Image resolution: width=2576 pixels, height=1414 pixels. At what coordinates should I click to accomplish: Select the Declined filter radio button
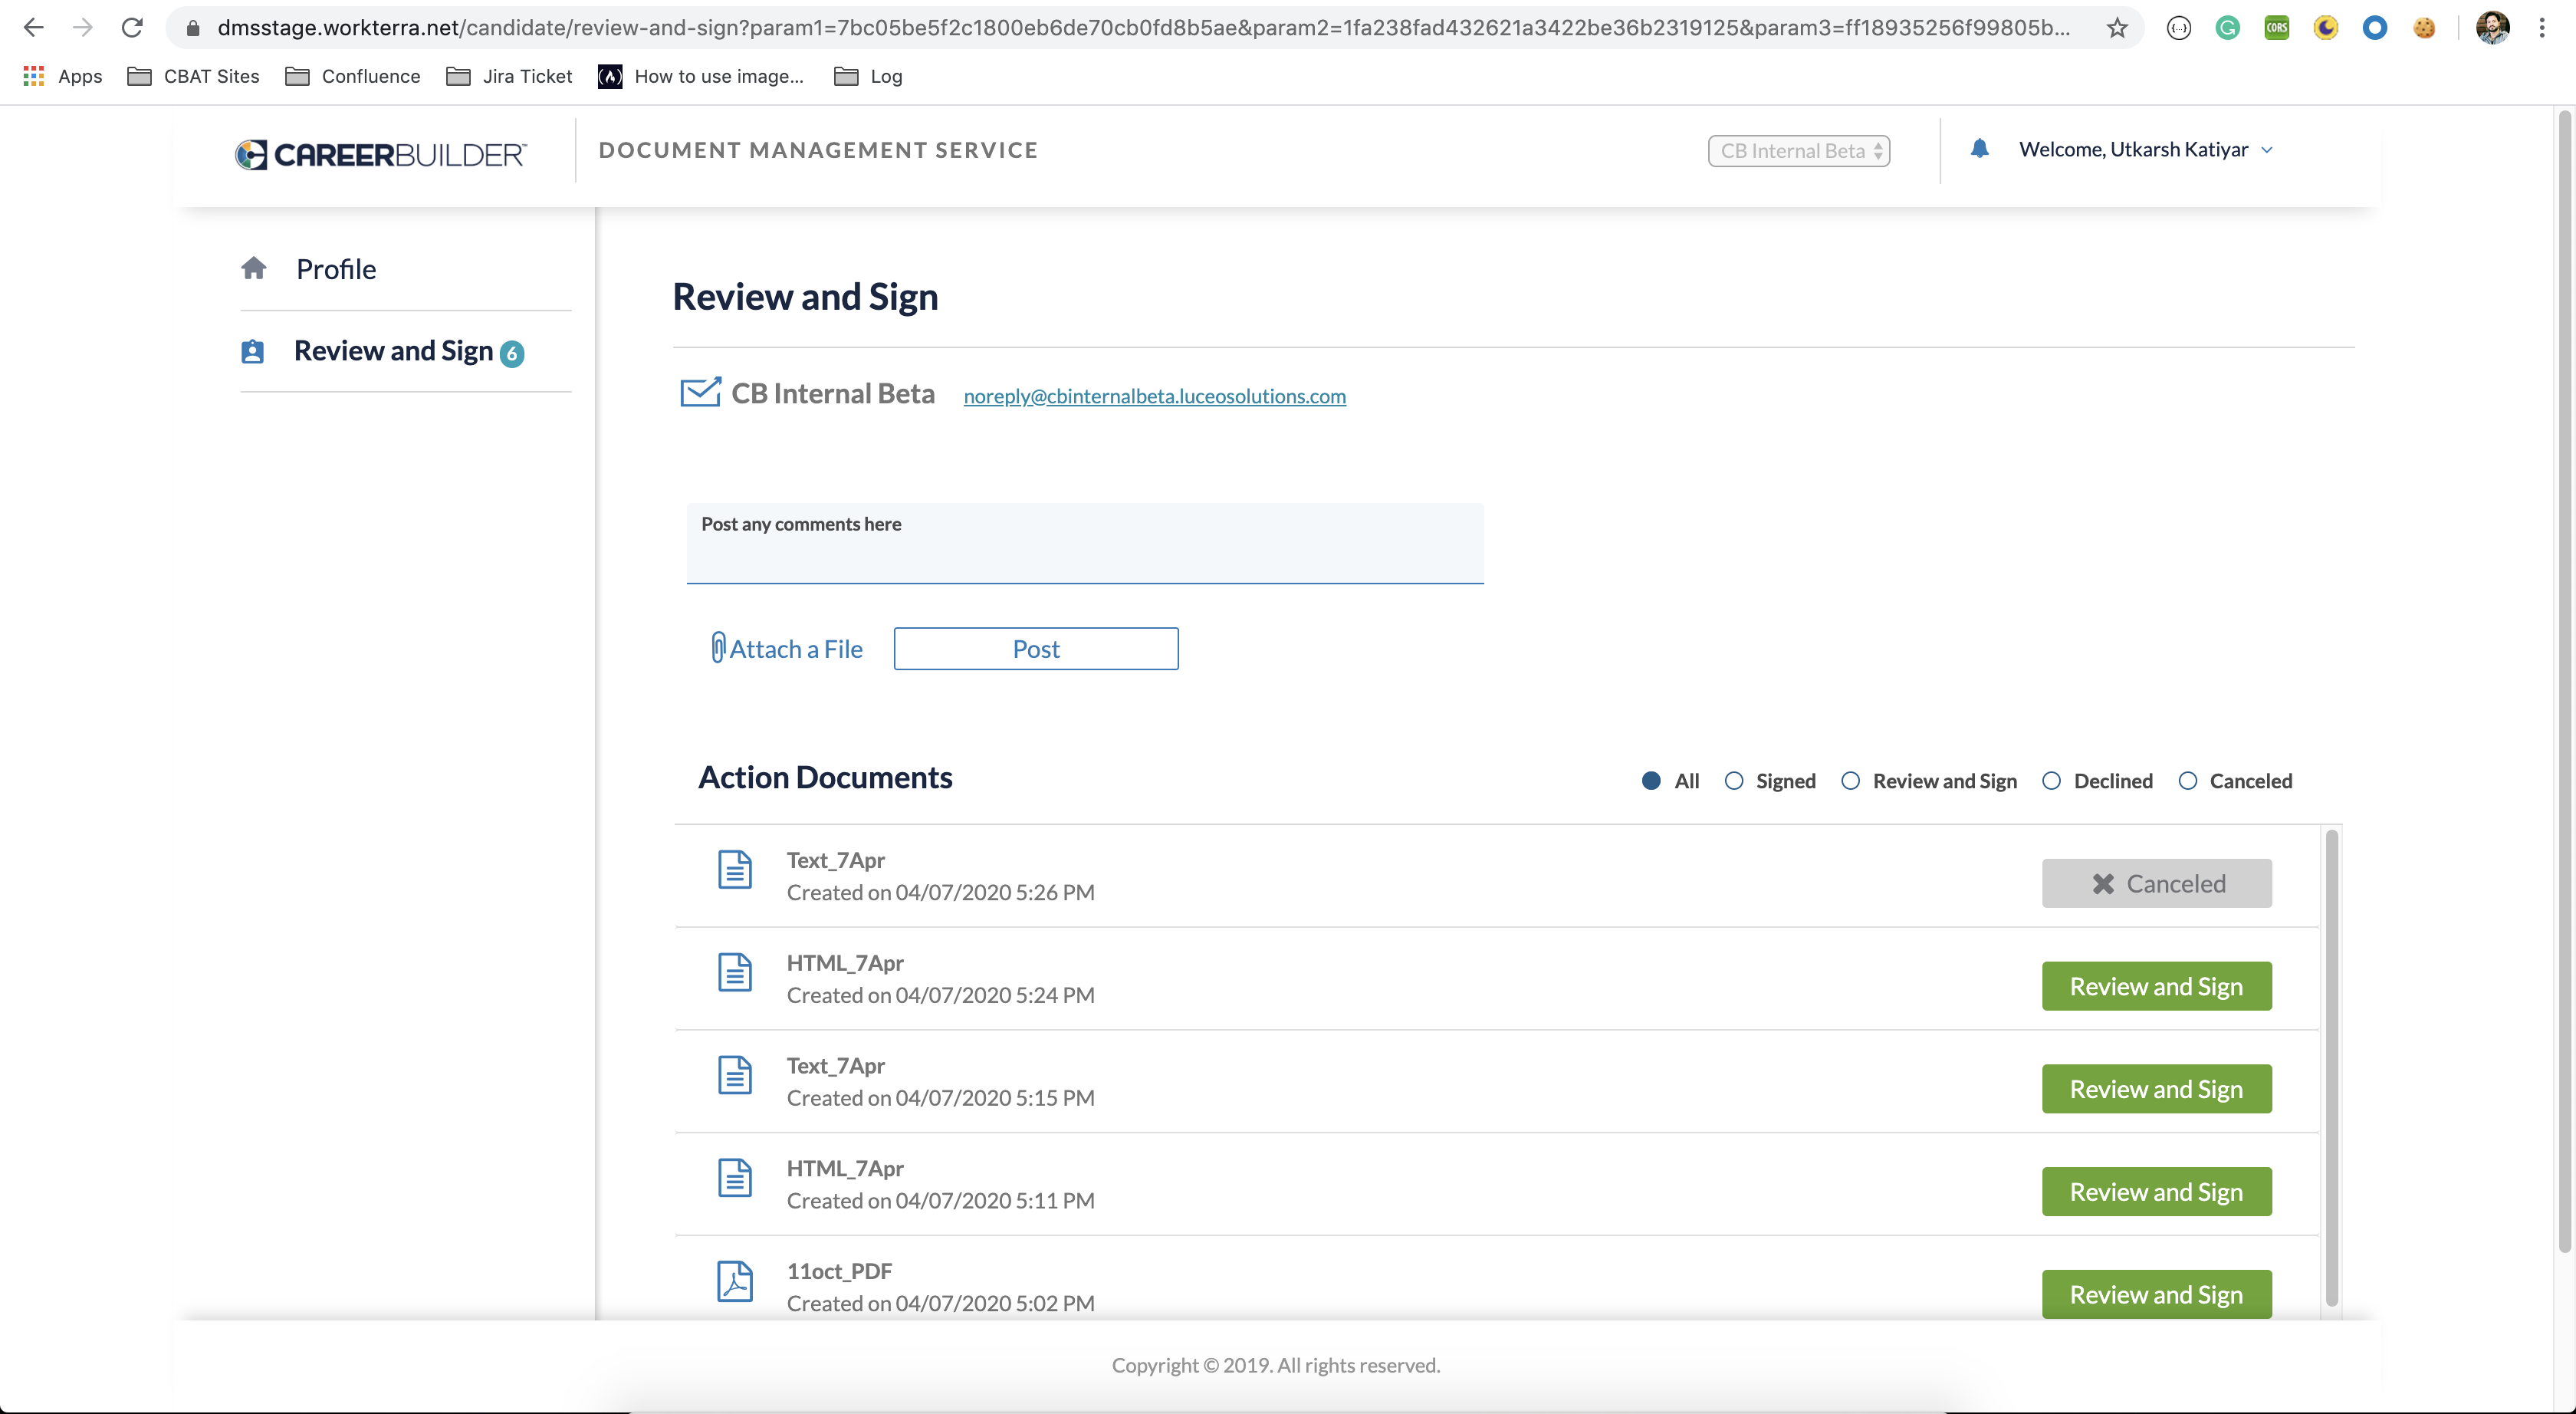[2052, 781]
